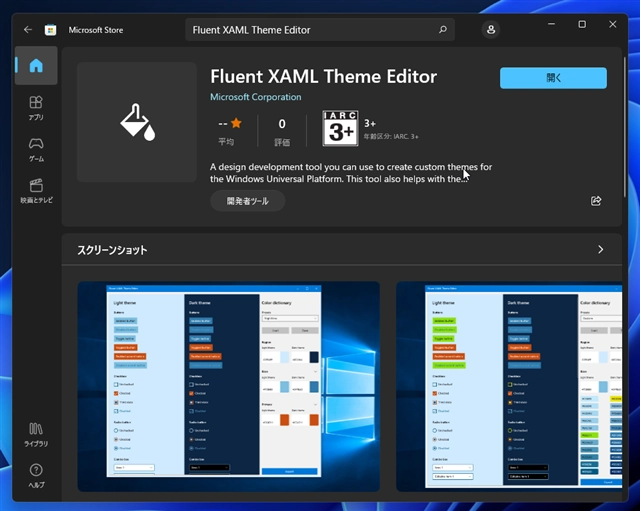Click the share icon for this app
The height and width of the screenshot is (511, 640).
coord(596,201)
